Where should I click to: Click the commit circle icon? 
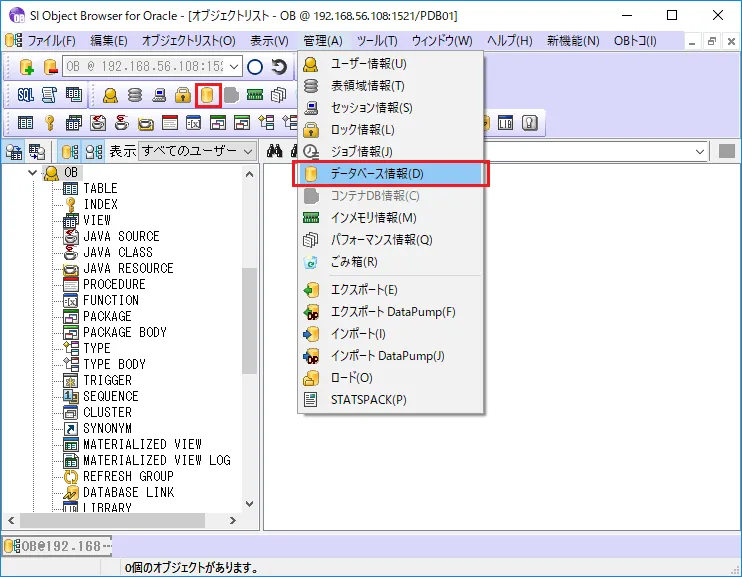point(255,67)
